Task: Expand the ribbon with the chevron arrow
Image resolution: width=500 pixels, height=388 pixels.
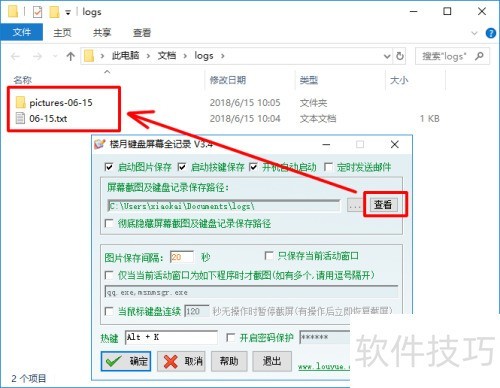Action: 474,33
